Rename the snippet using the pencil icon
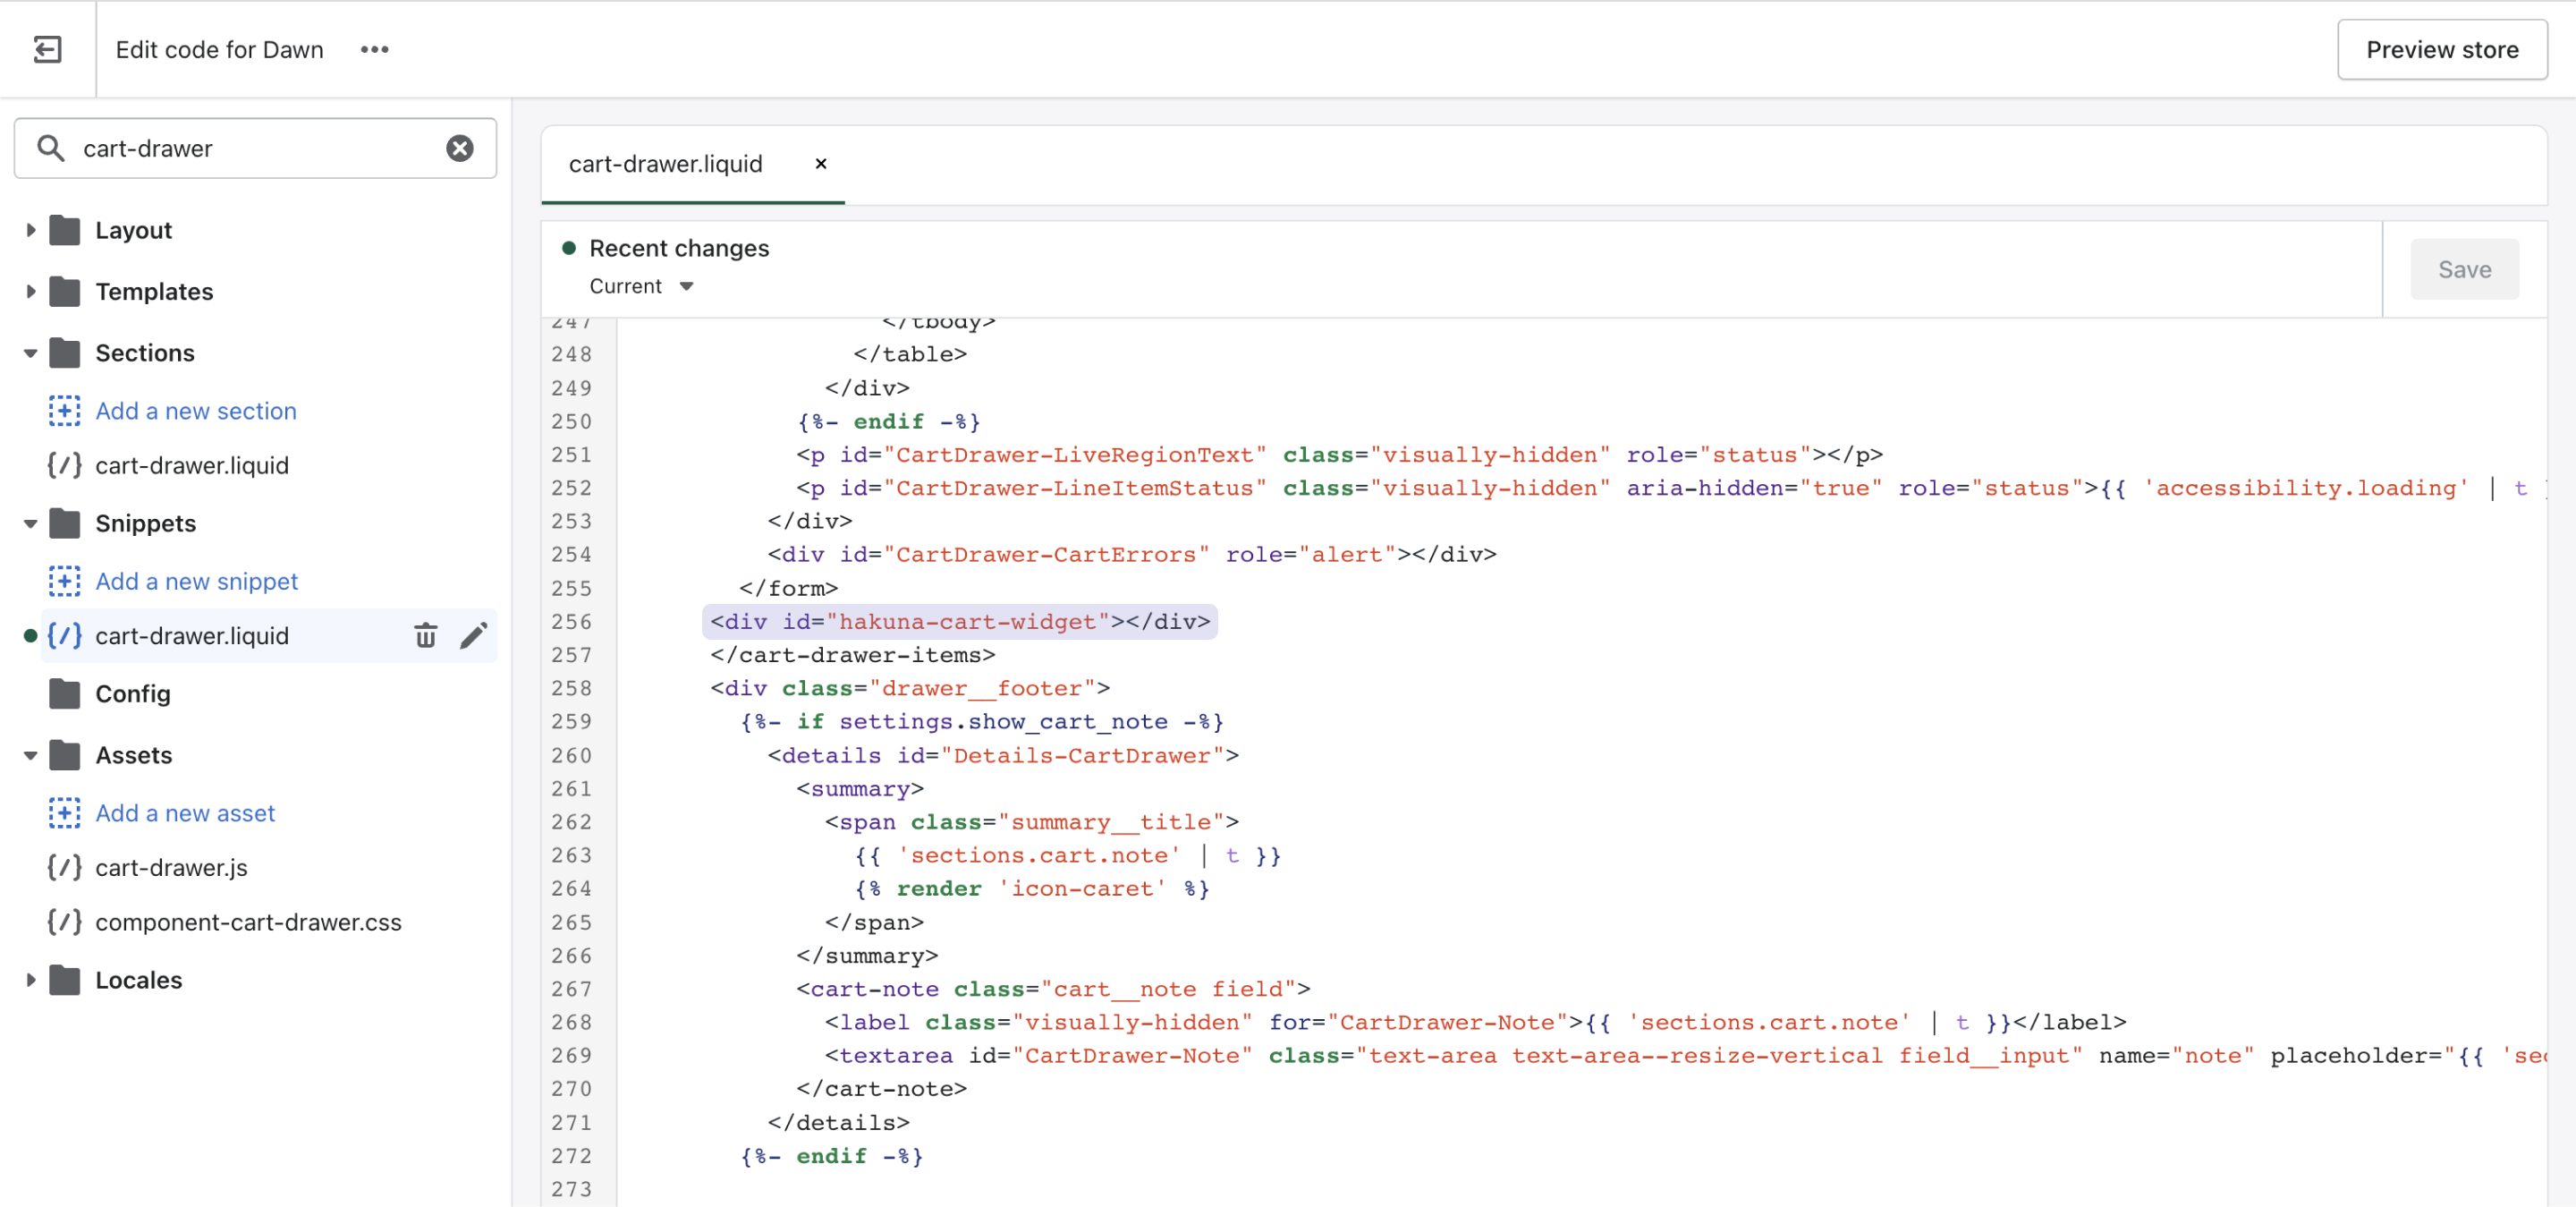Image resolution: width=2576 pixels, height=1207 pixels. point(473,636)
